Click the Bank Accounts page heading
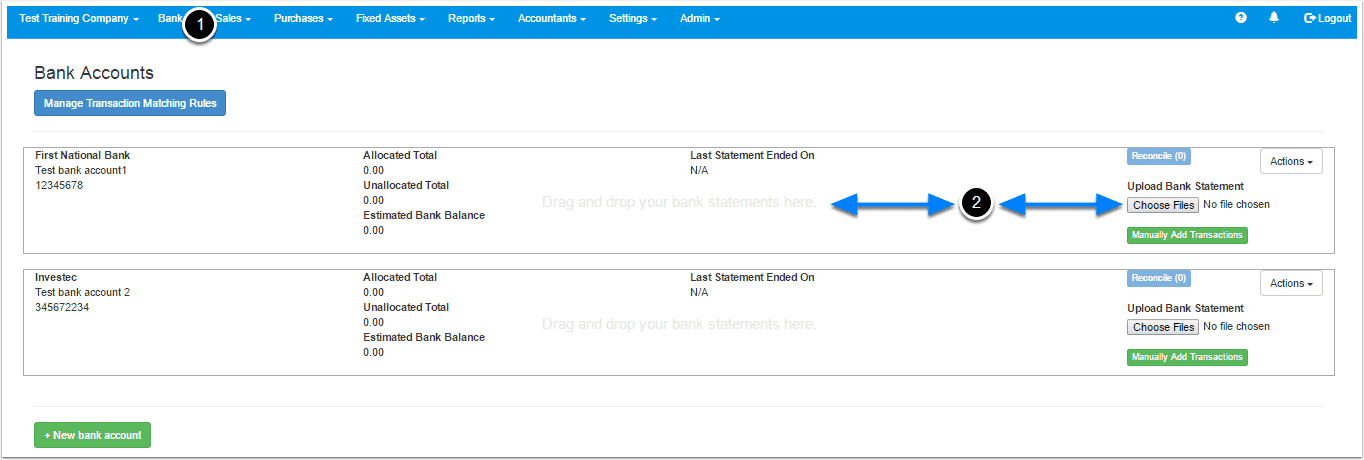Screen dimensions: 1364x460 (94, 73)
